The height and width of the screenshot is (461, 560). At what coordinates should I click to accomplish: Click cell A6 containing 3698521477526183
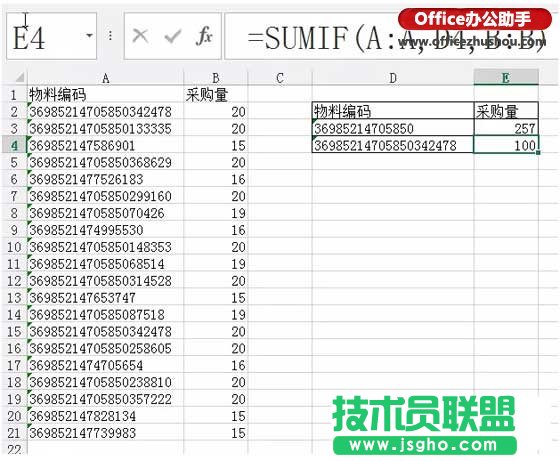(x=105, y=179)
